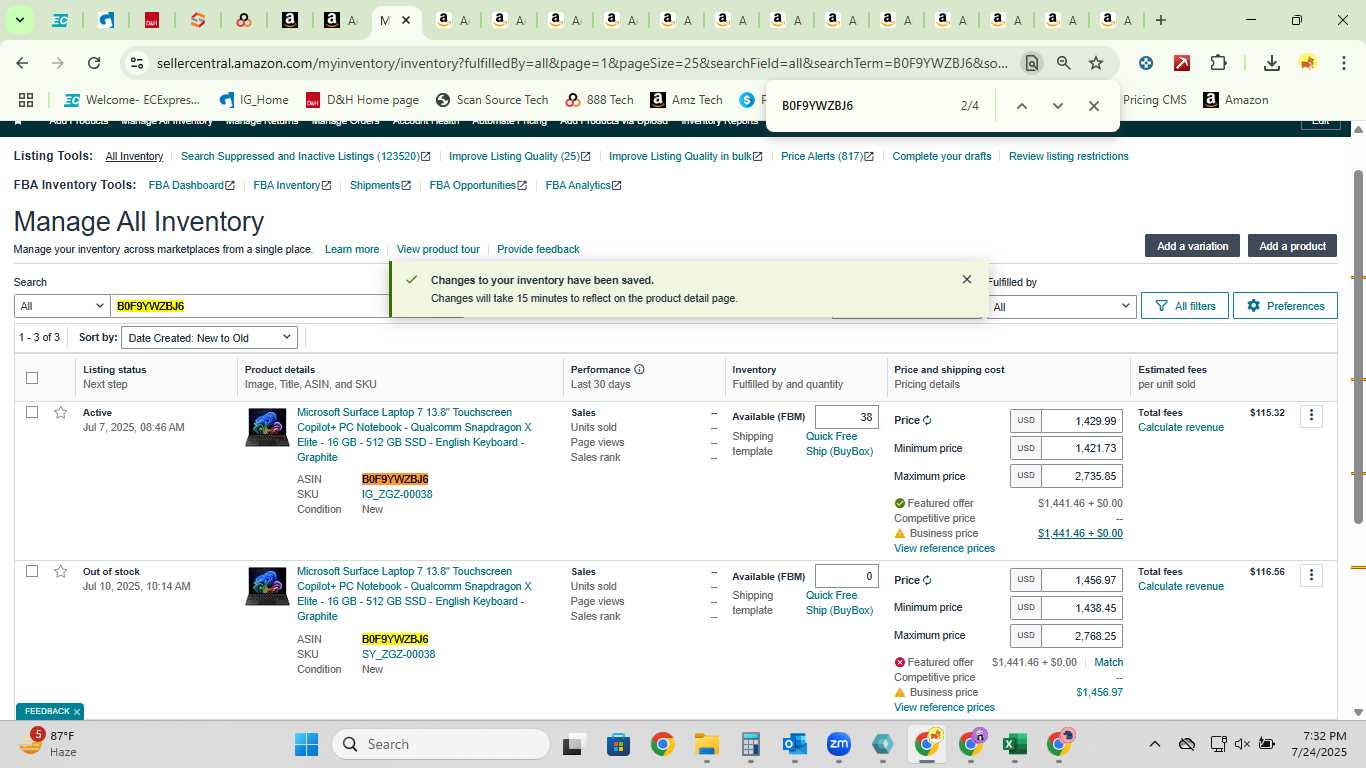Open the Sort by Date Created dropdown
The image size is (1366, 768).
click(210, 338)
